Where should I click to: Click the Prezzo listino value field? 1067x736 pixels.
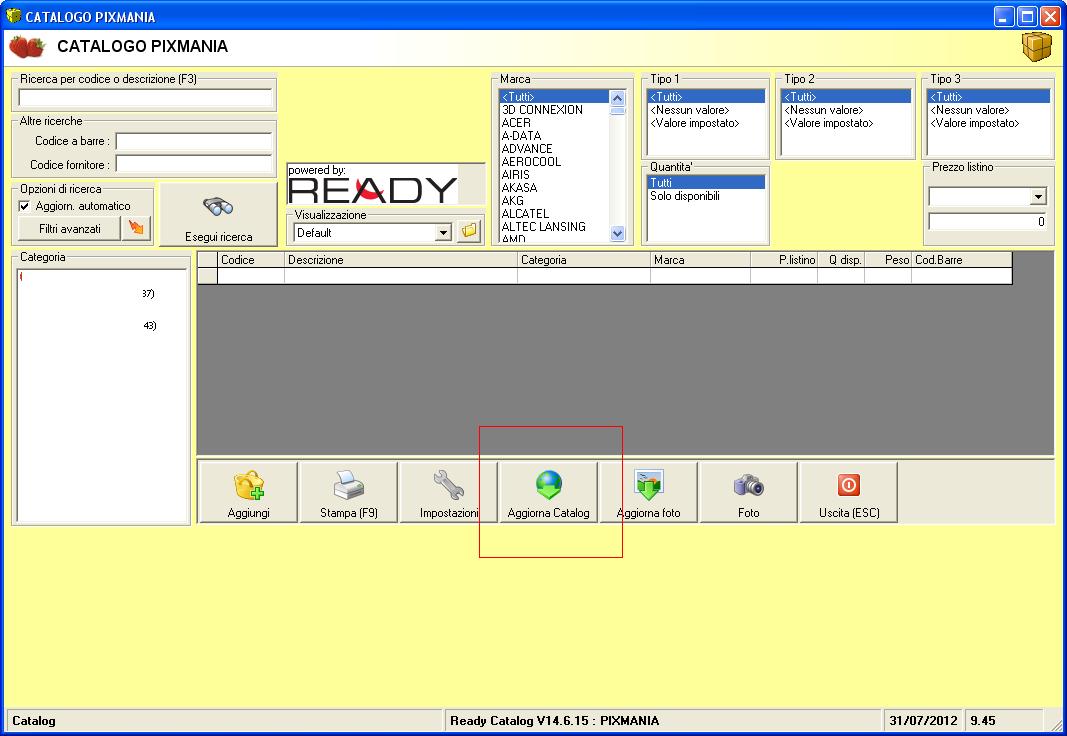[x=987, y=221]
